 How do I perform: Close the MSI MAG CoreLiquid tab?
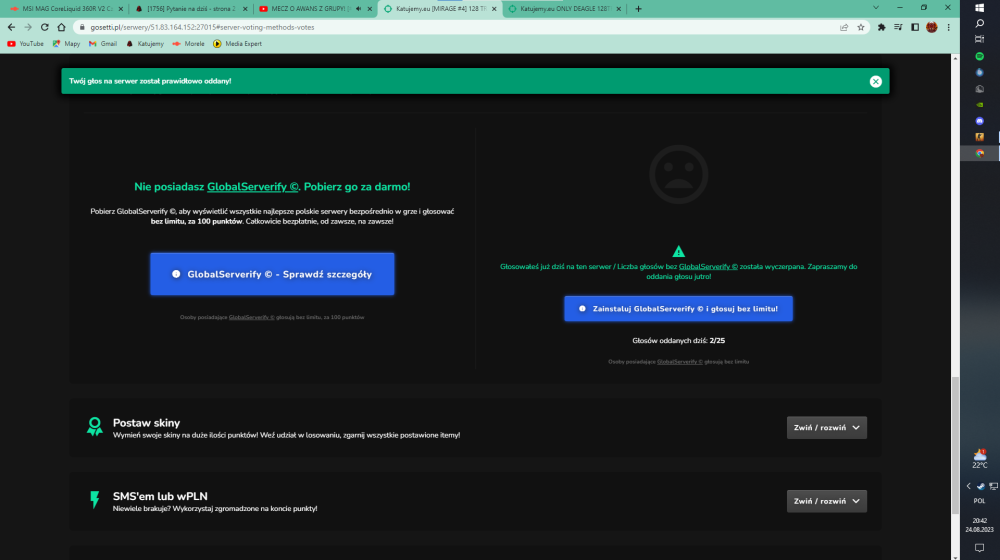click(x=121, y=9)
